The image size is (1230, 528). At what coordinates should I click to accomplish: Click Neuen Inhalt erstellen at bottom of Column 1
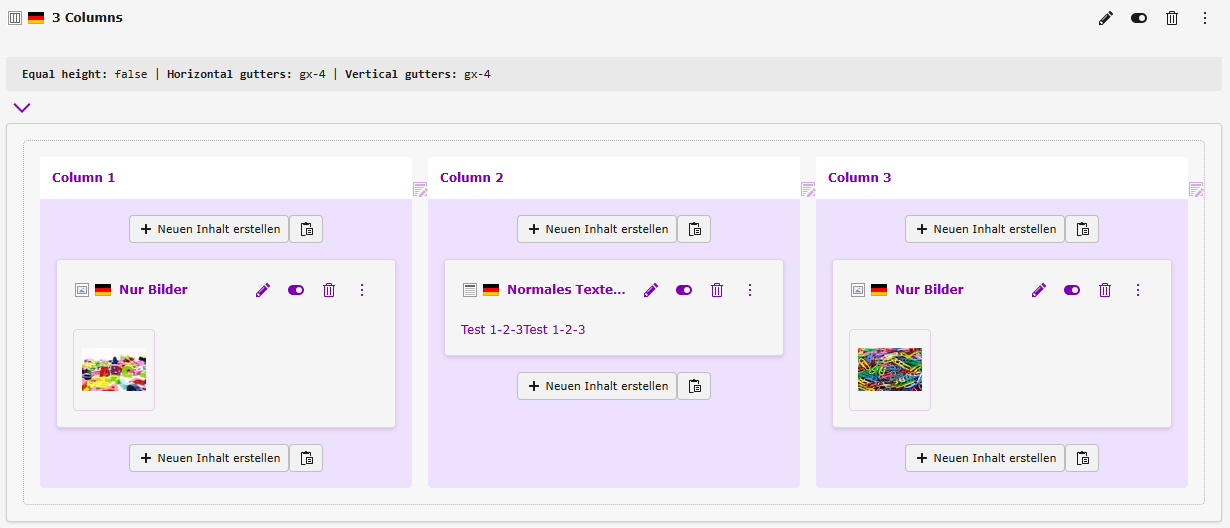coord(209,458)
